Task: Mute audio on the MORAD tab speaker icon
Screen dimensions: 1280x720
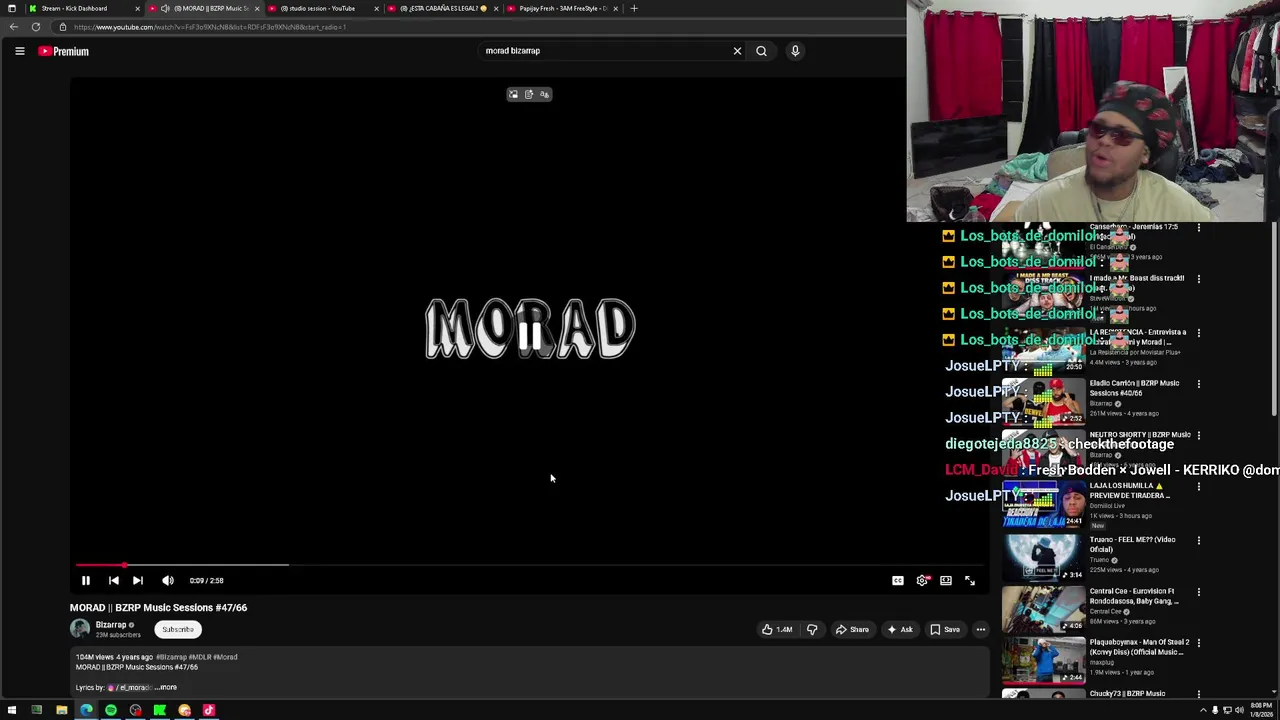Action: [165, 8]
